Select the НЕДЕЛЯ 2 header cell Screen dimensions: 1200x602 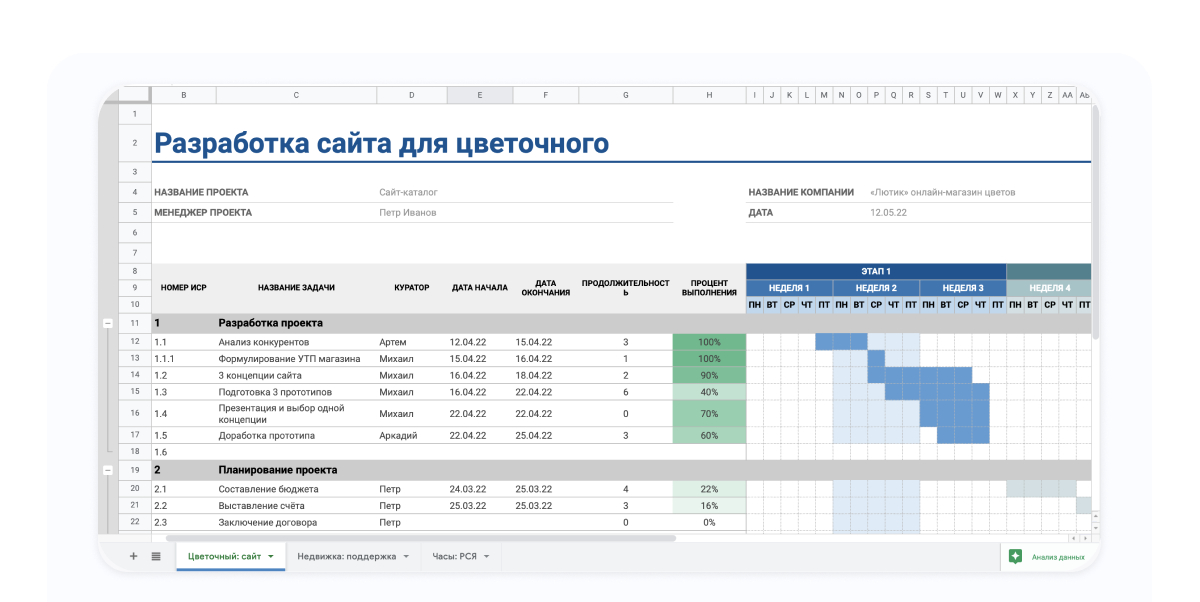876,288
